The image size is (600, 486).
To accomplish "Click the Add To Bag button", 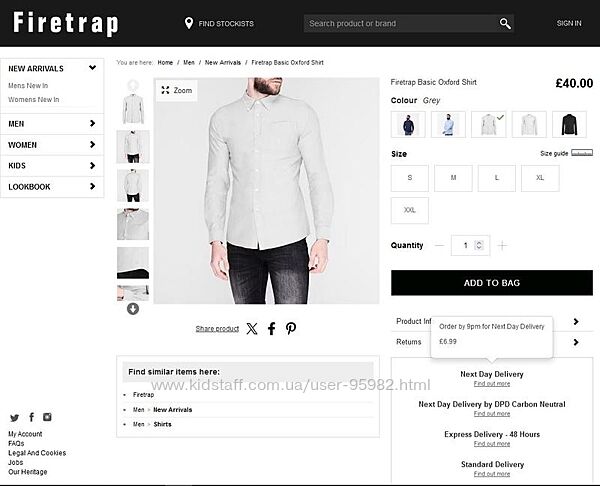I will click(492, 283).
